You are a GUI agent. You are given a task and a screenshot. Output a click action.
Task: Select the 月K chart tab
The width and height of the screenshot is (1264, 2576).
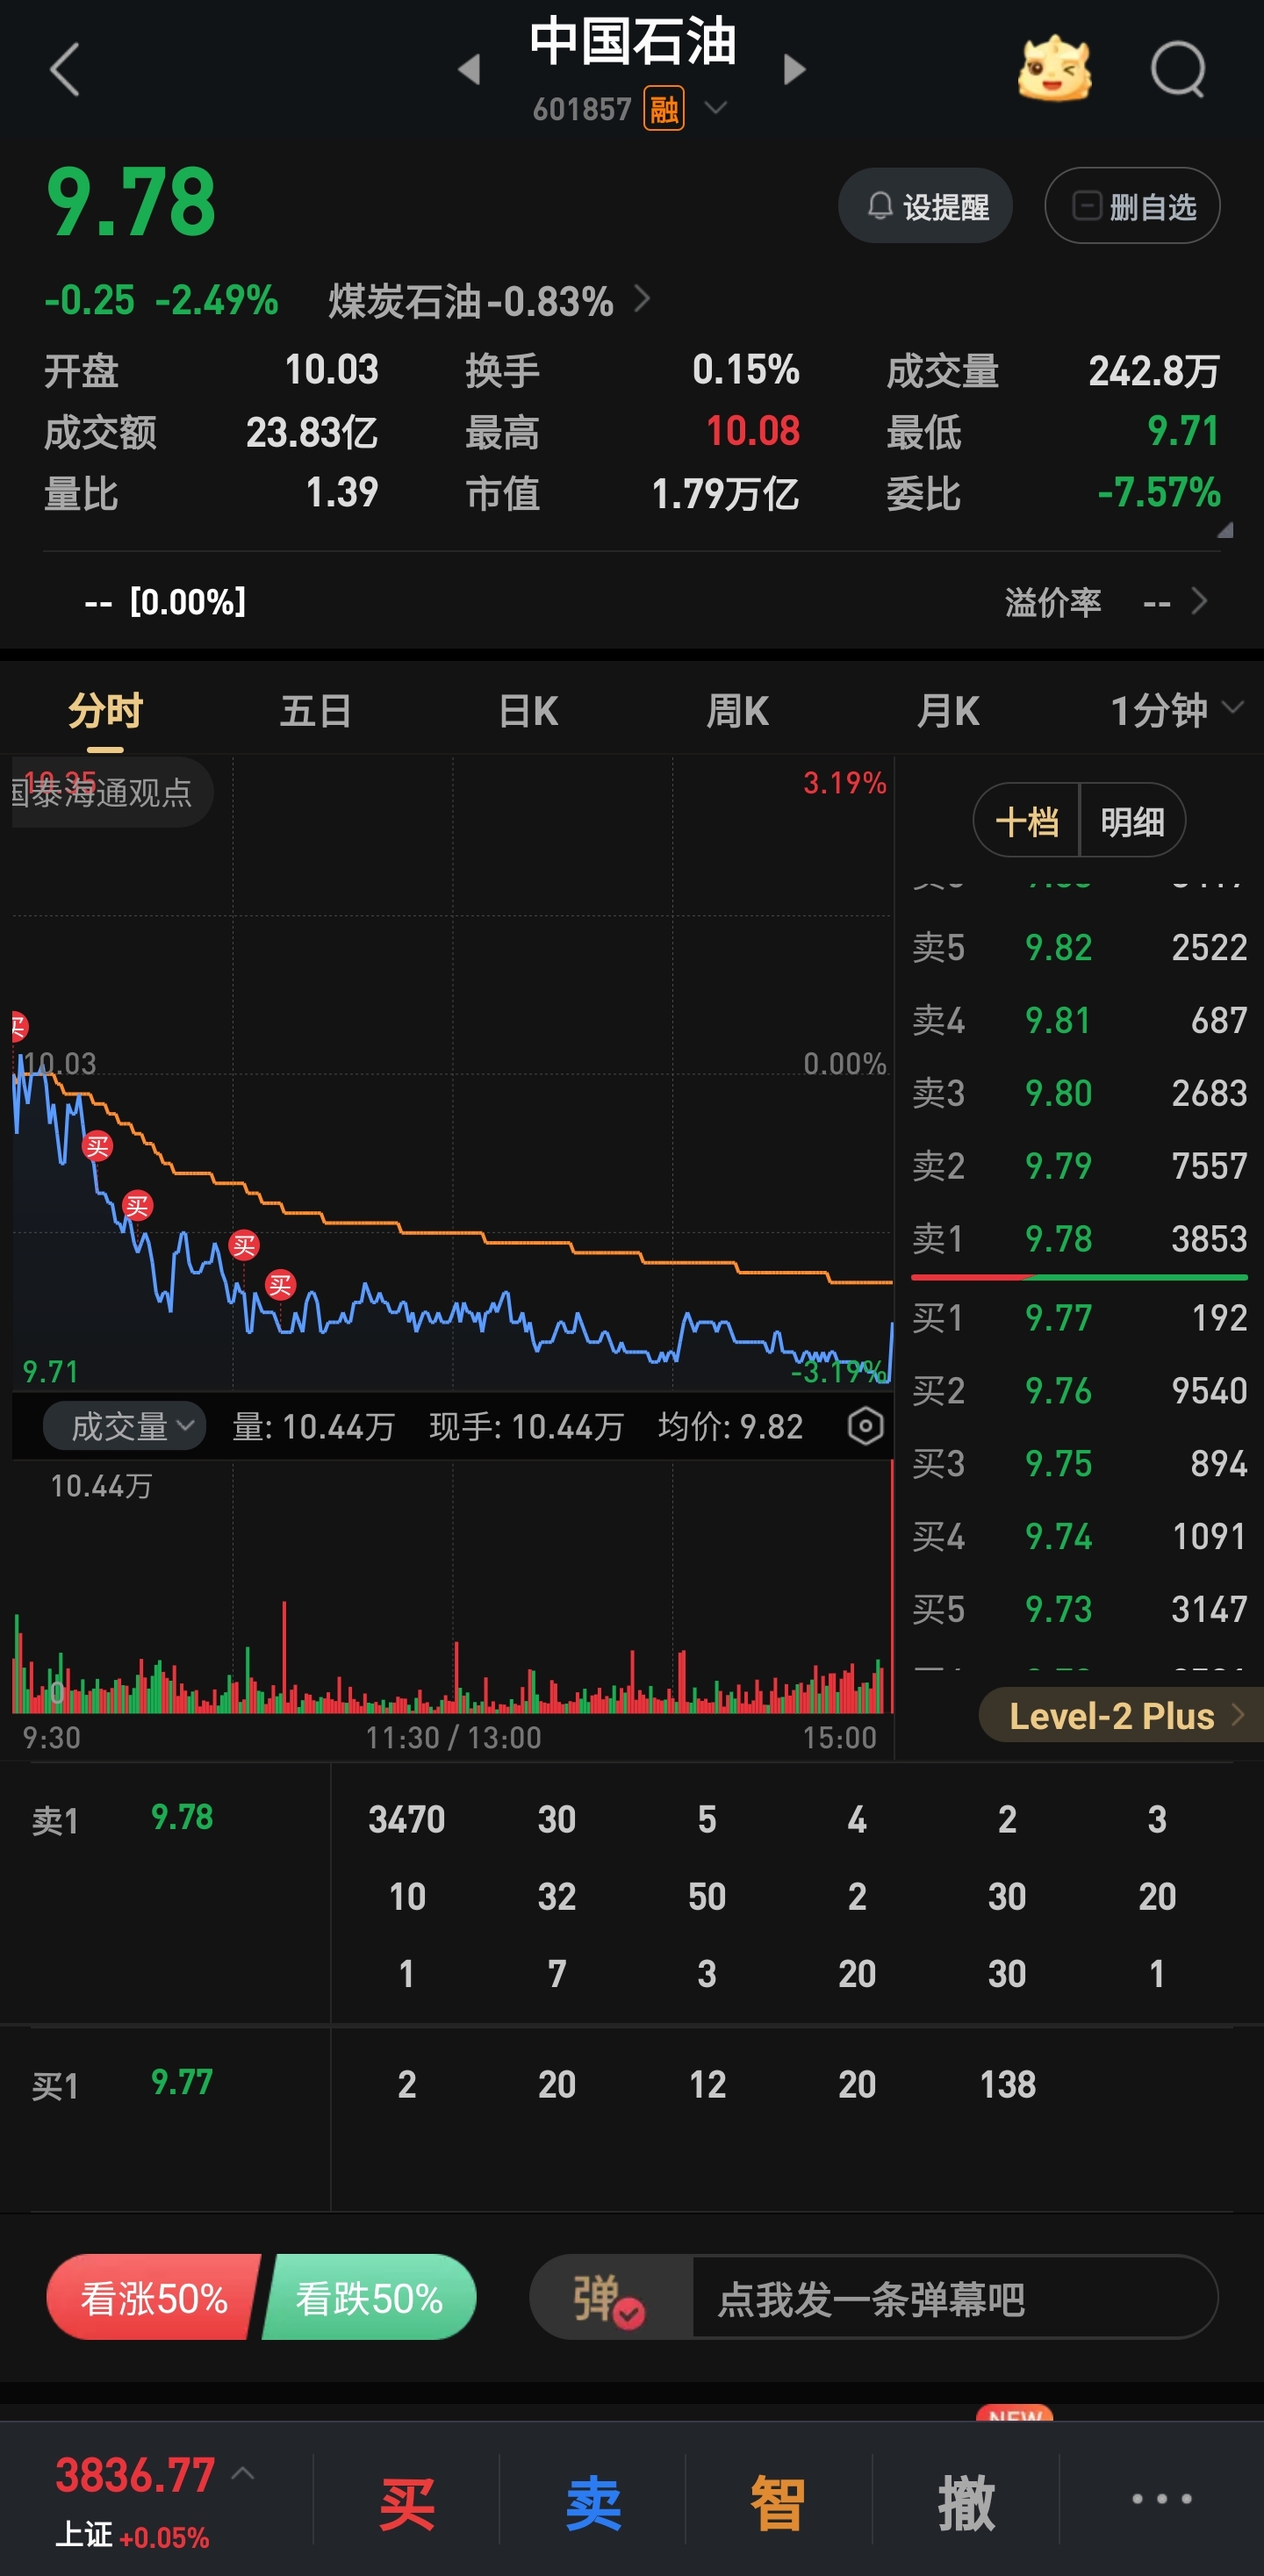(x=949, y=711)
